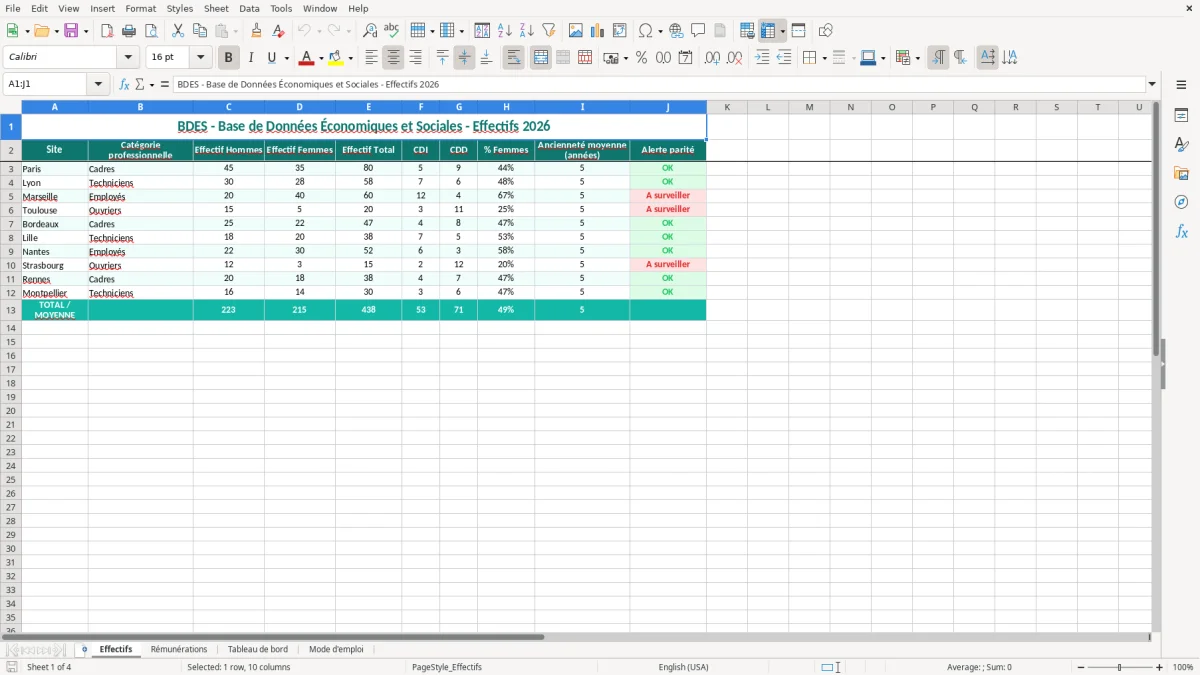This screenshot has width=1200, height=675.
Task: Insert a hyperlink
Action: (676, 31)
